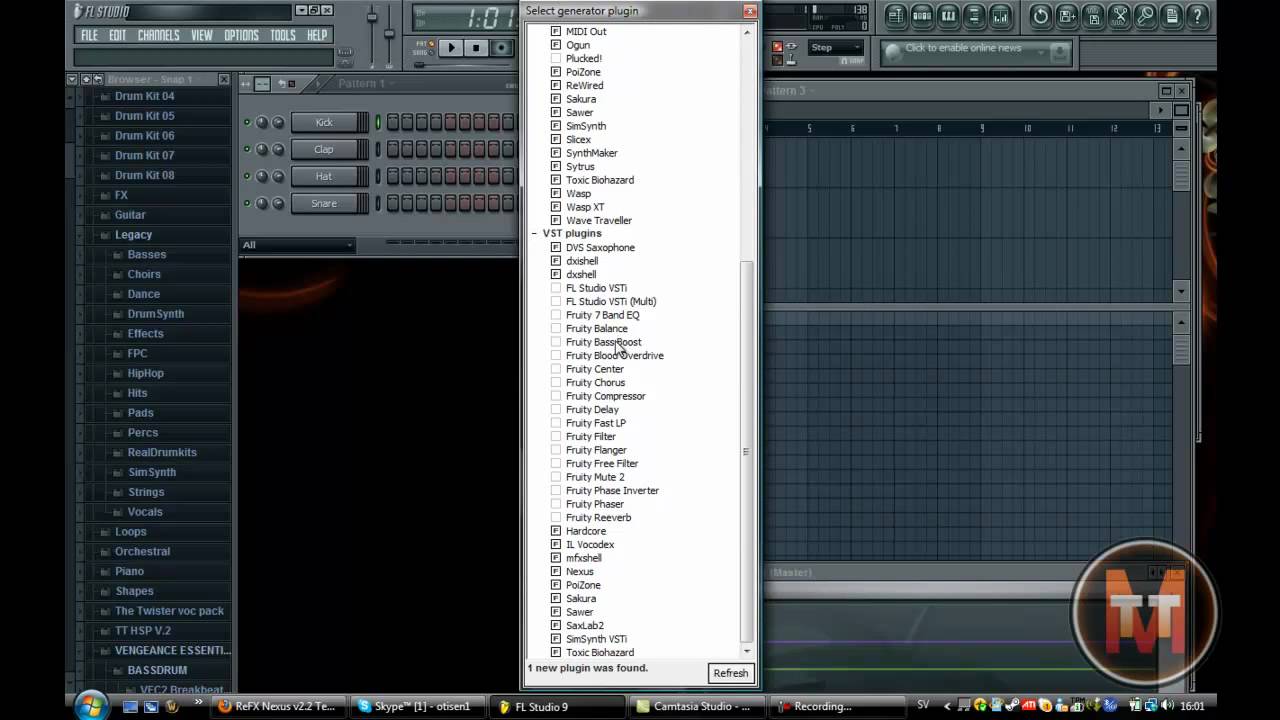Open Camtasia Studio taskbar item
The image size is (1280, 720).
[696, 706]
